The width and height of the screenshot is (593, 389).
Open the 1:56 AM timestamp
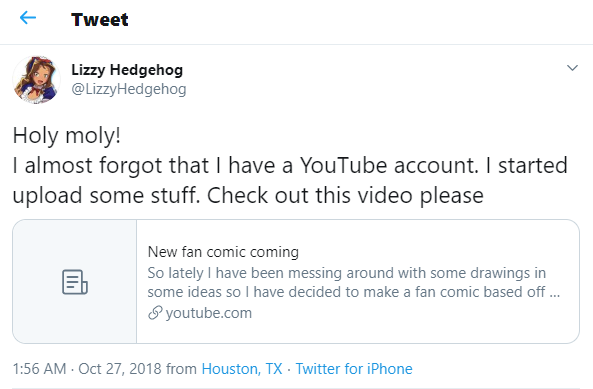coord(39,369)
